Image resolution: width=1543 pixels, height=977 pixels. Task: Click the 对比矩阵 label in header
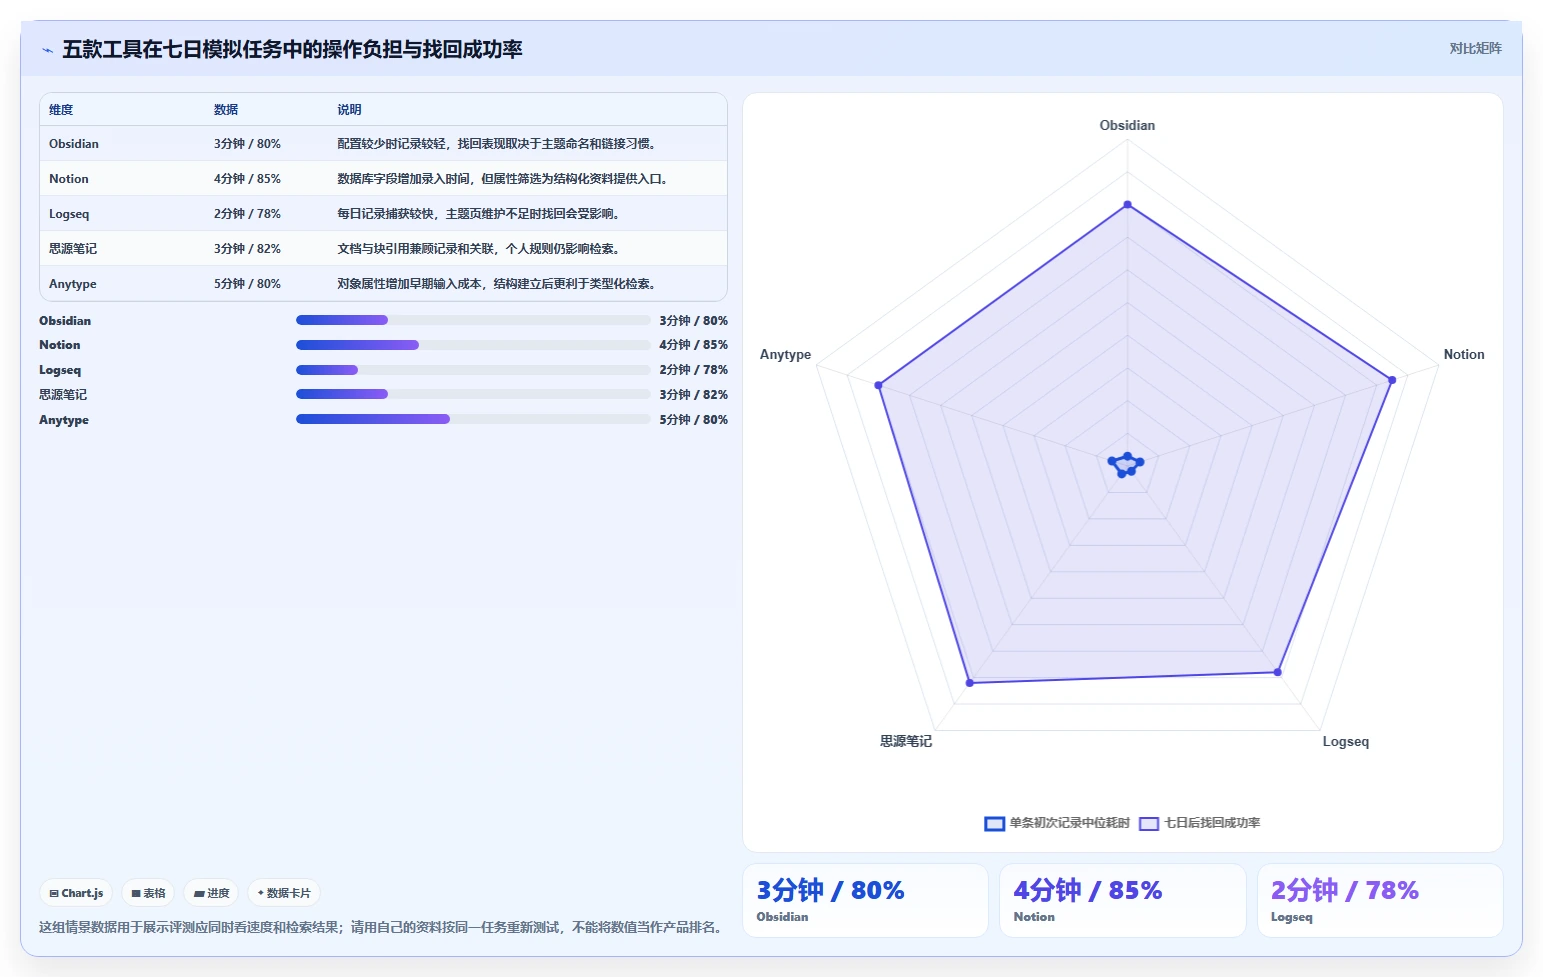pos(1475,48)
